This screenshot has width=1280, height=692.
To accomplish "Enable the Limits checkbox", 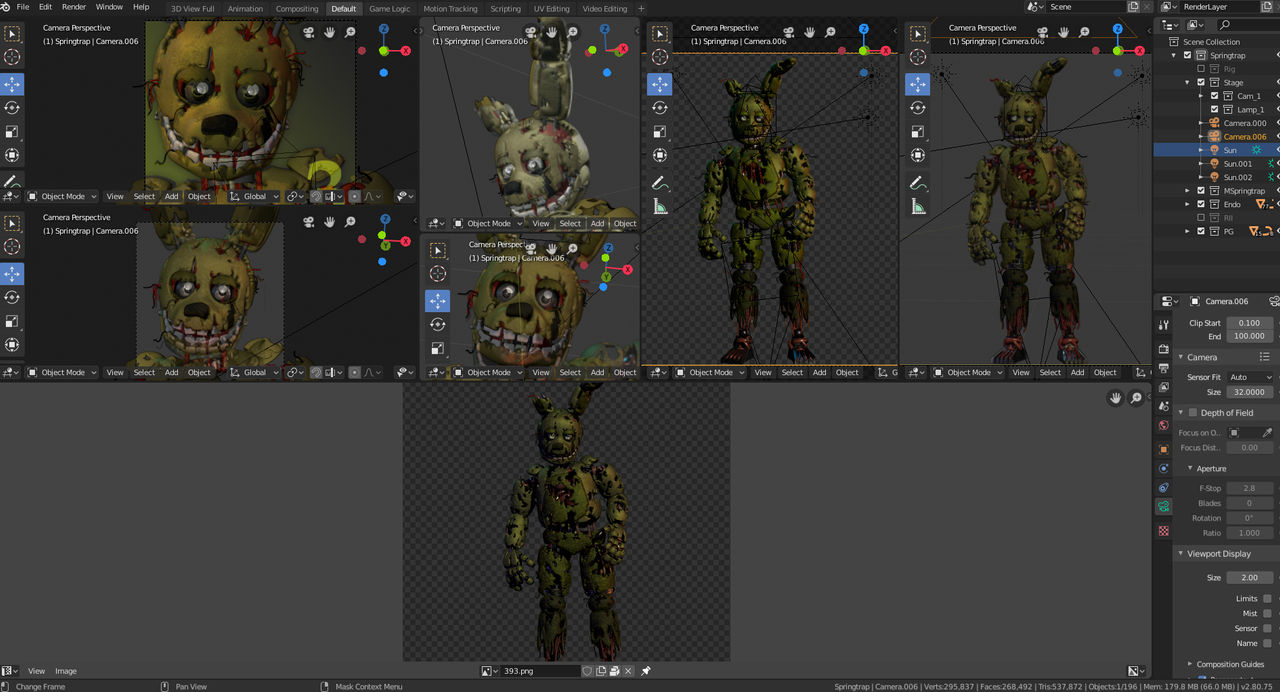I will point(1267,599).
